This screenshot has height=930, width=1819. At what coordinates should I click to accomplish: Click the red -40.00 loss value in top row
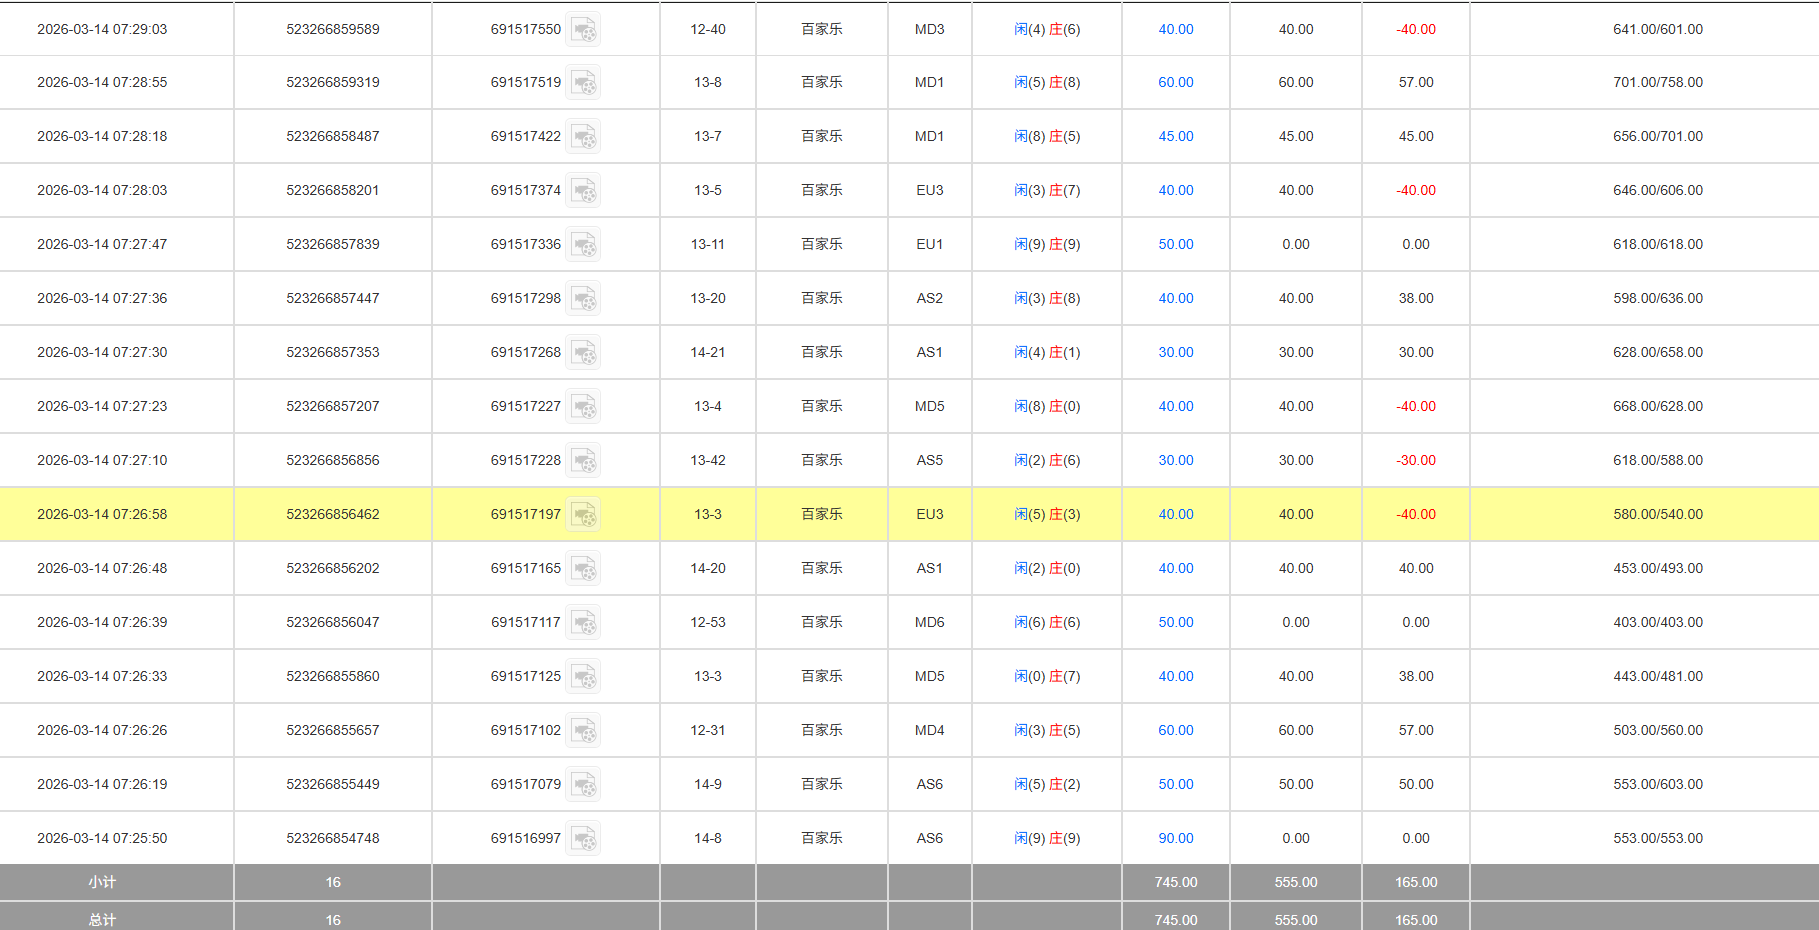point(1415,29)
